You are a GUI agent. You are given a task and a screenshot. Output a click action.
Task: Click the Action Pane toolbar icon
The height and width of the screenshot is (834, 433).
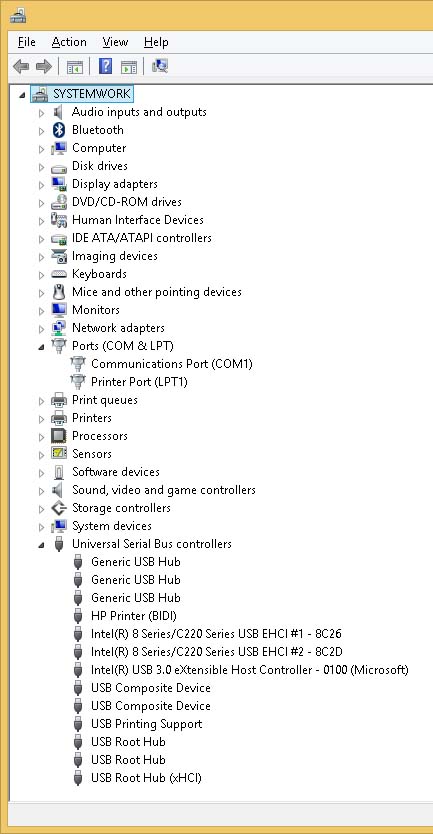[x=129, y=67]
